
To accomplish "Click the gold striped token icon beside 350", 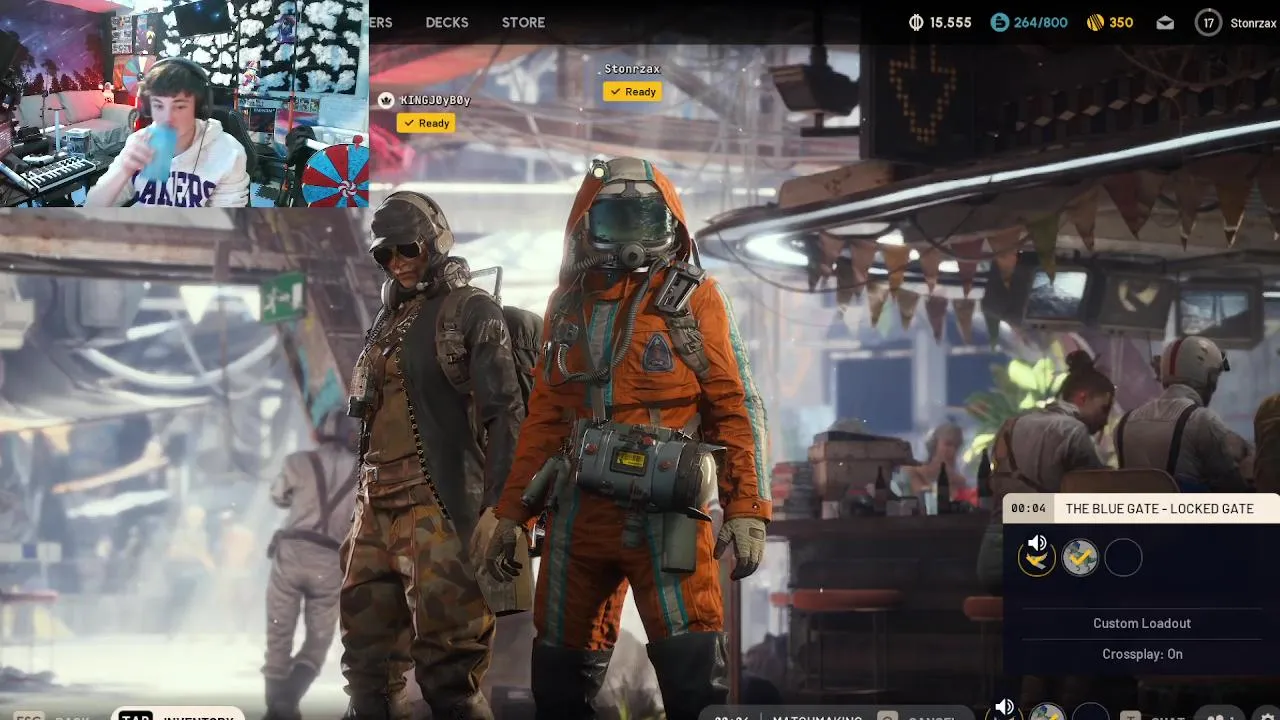I will click(x=1094, y=22).
